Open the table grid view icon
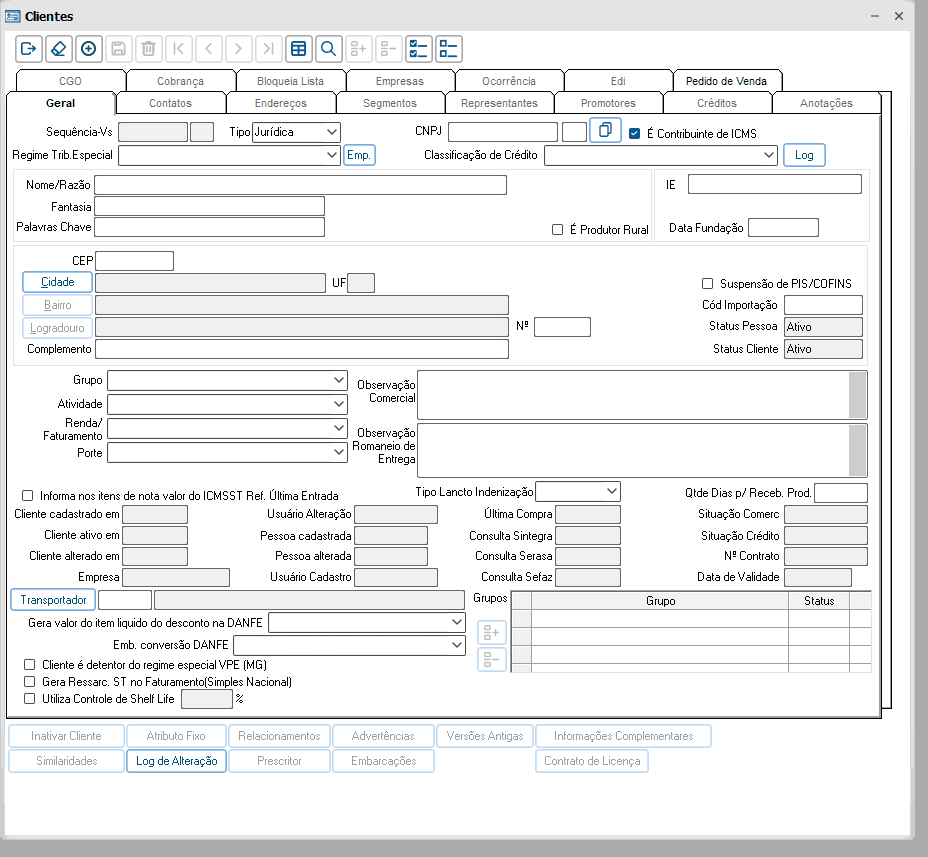 click(297, 48)
